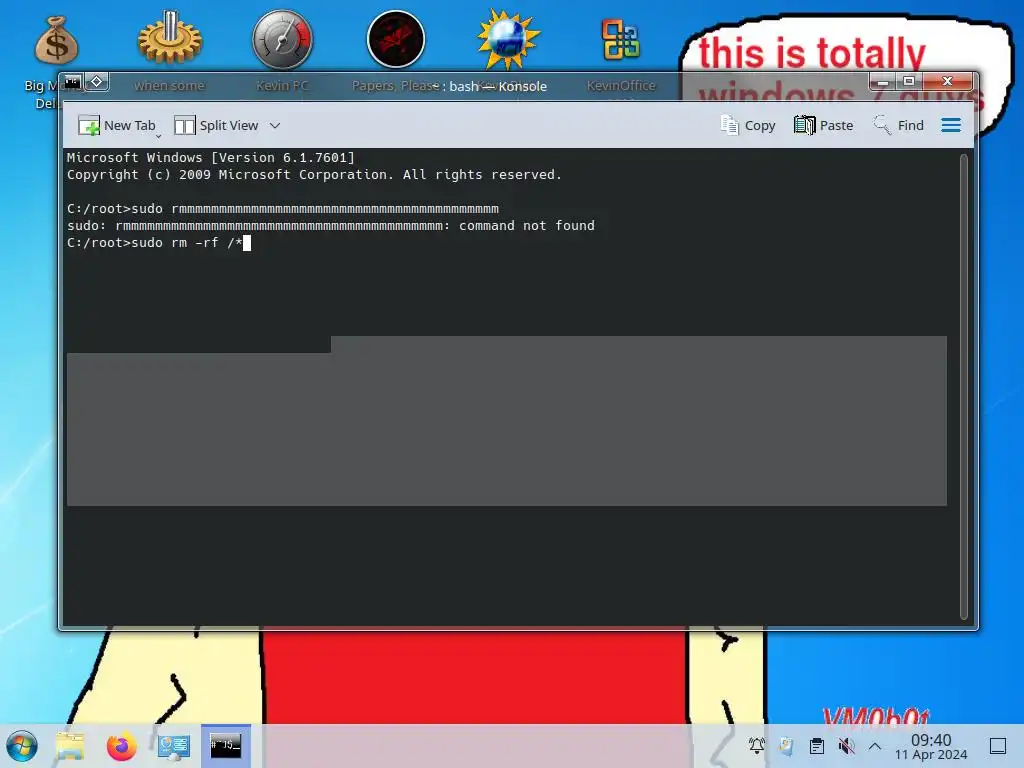Viewport: 1024px width, 768px height.
Task: Click the blue page-shaped system tray icon
Action: tap(786, 746)
